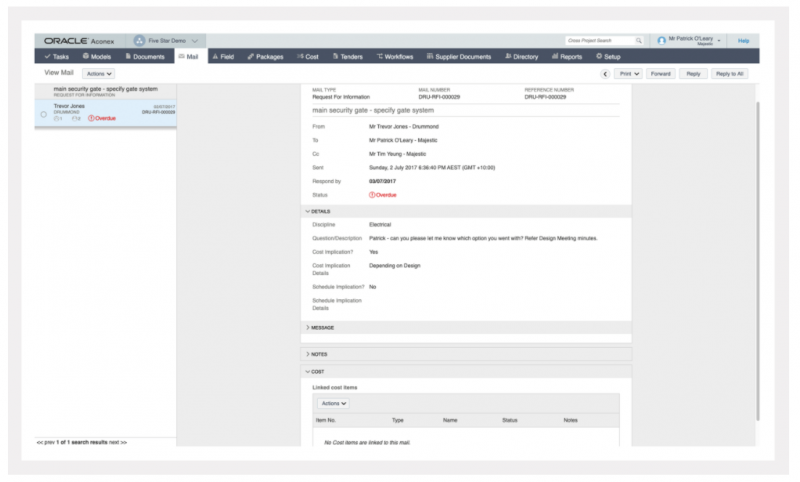This screenshot has width=800, height=482.
Task: Open the Tasks menu
Action: (57, 57)
